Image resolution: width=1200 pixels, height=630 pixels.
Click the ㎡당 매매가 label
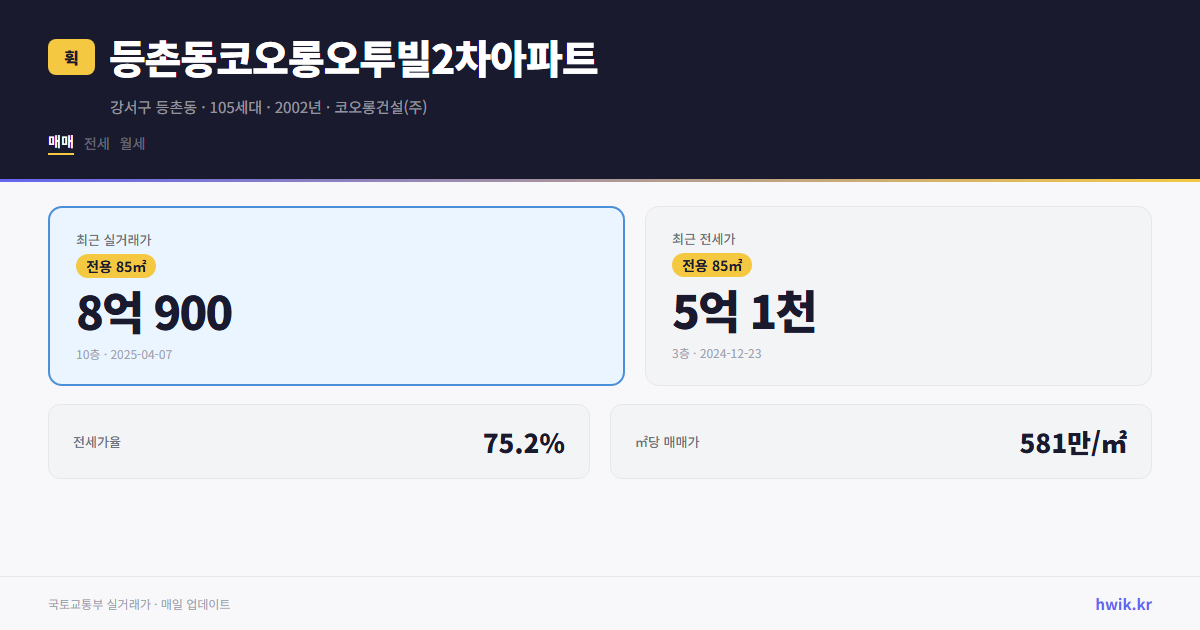pyautogui.click(x=666, y=441)
